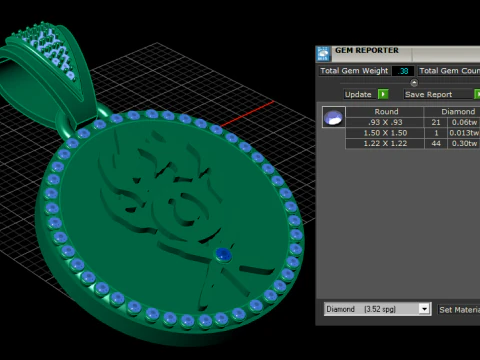Image resolution: width=480 pixels, height=360 pixels.
Task: Click the 1.22 X 1.22 size cell
Action: tap(385, 144)
